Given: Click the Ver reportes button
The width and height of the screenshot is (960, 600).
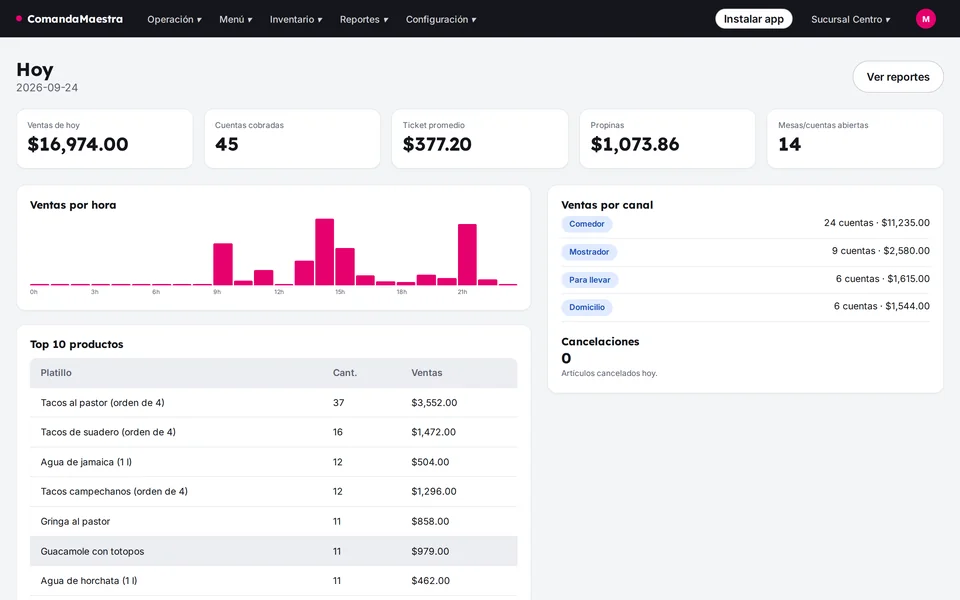Looking at the screenshot, I should tap(898, 77).
